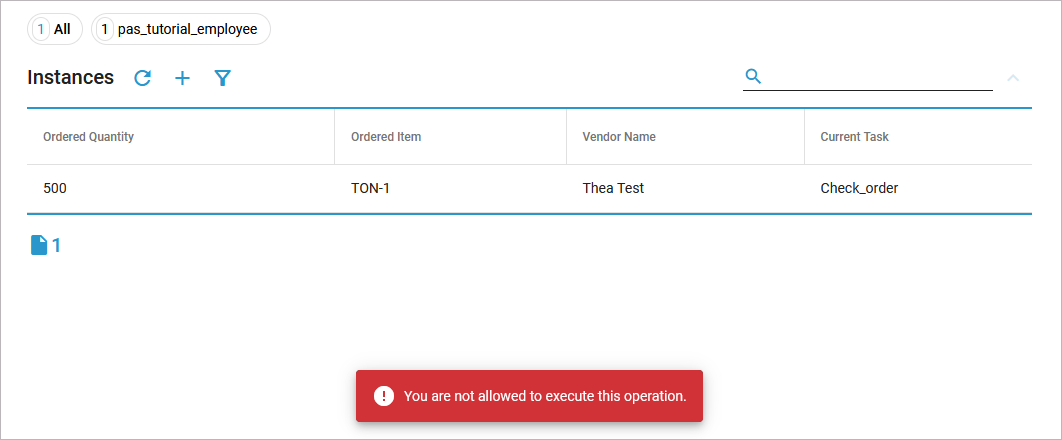1062x440 pixels.
Task: Click the page document icon
Action: (39, 245)
